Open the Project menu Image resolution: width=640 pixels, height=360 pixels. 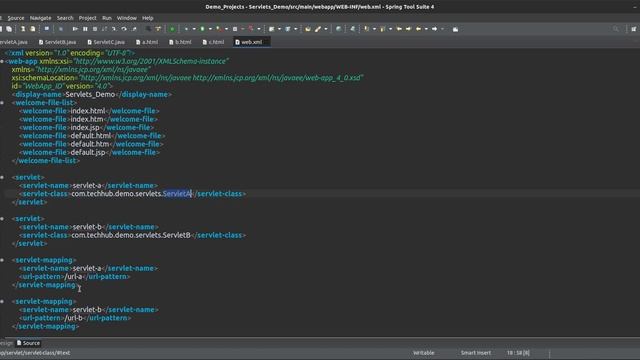[87, 18]
